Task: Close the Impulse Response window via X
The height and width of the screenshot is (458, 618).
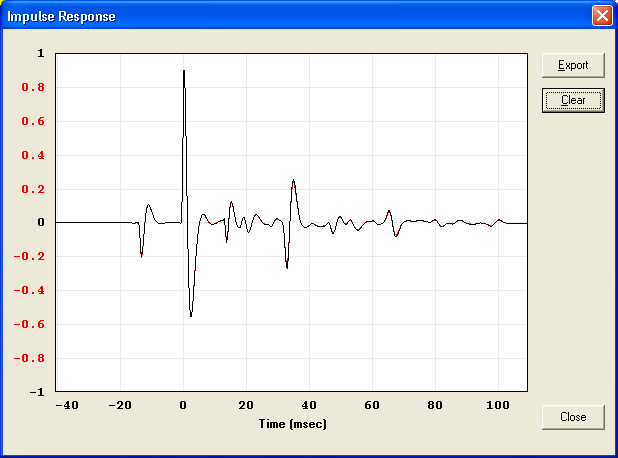Action: (602, 16)
